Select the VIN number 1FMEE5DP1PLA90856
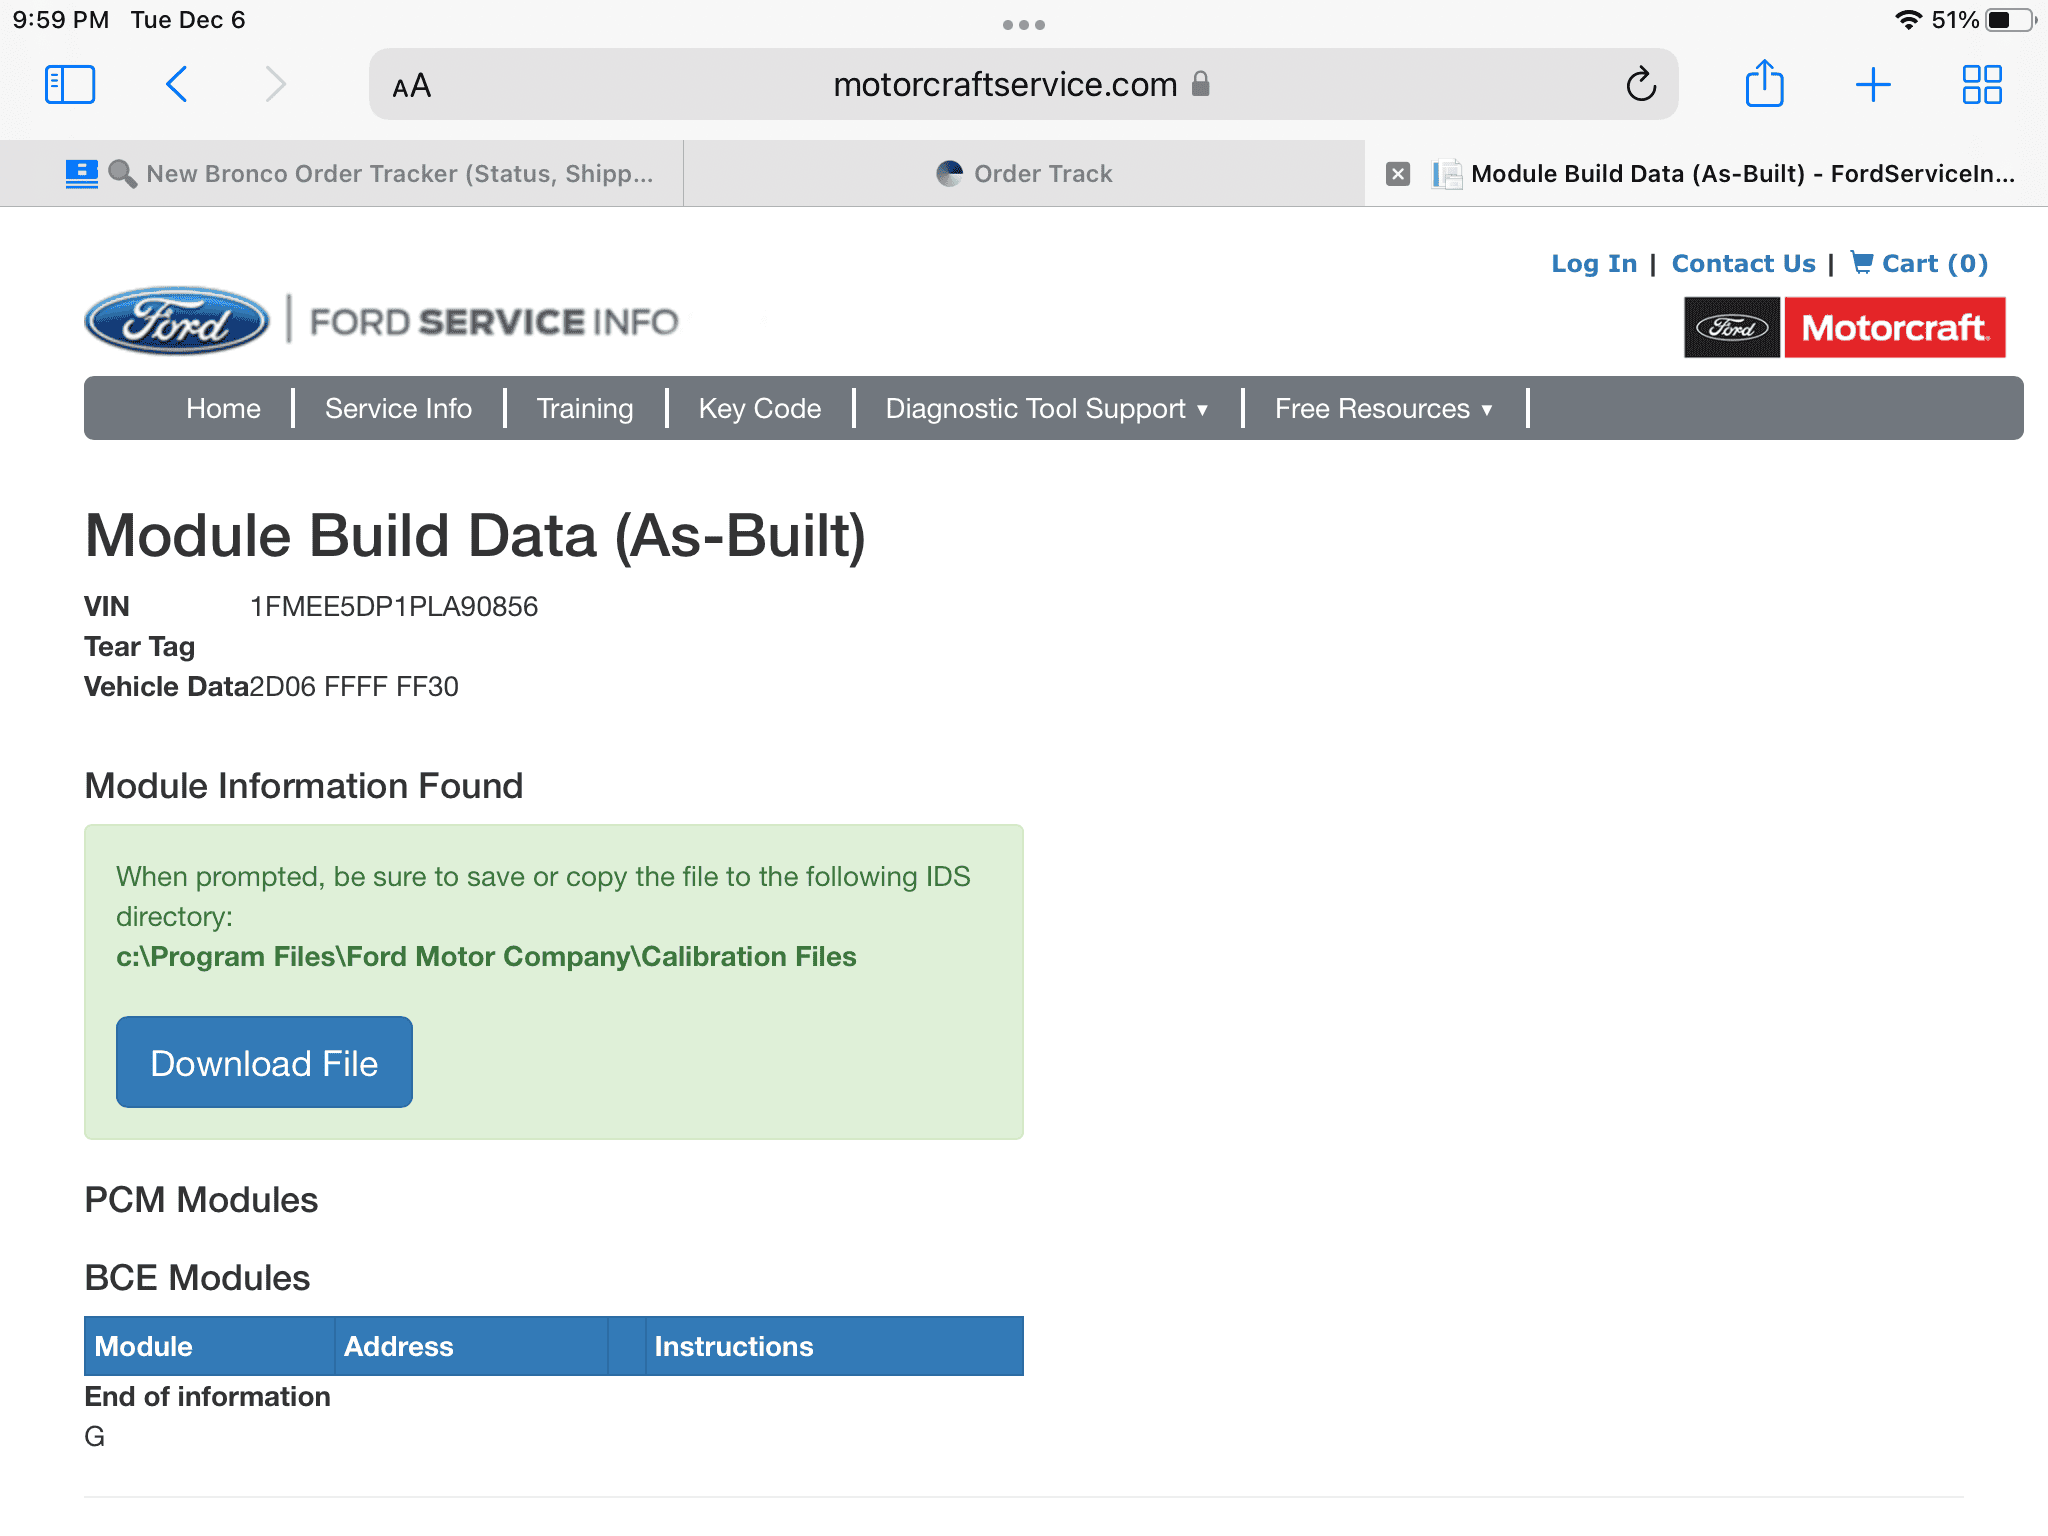 (393, 606)
